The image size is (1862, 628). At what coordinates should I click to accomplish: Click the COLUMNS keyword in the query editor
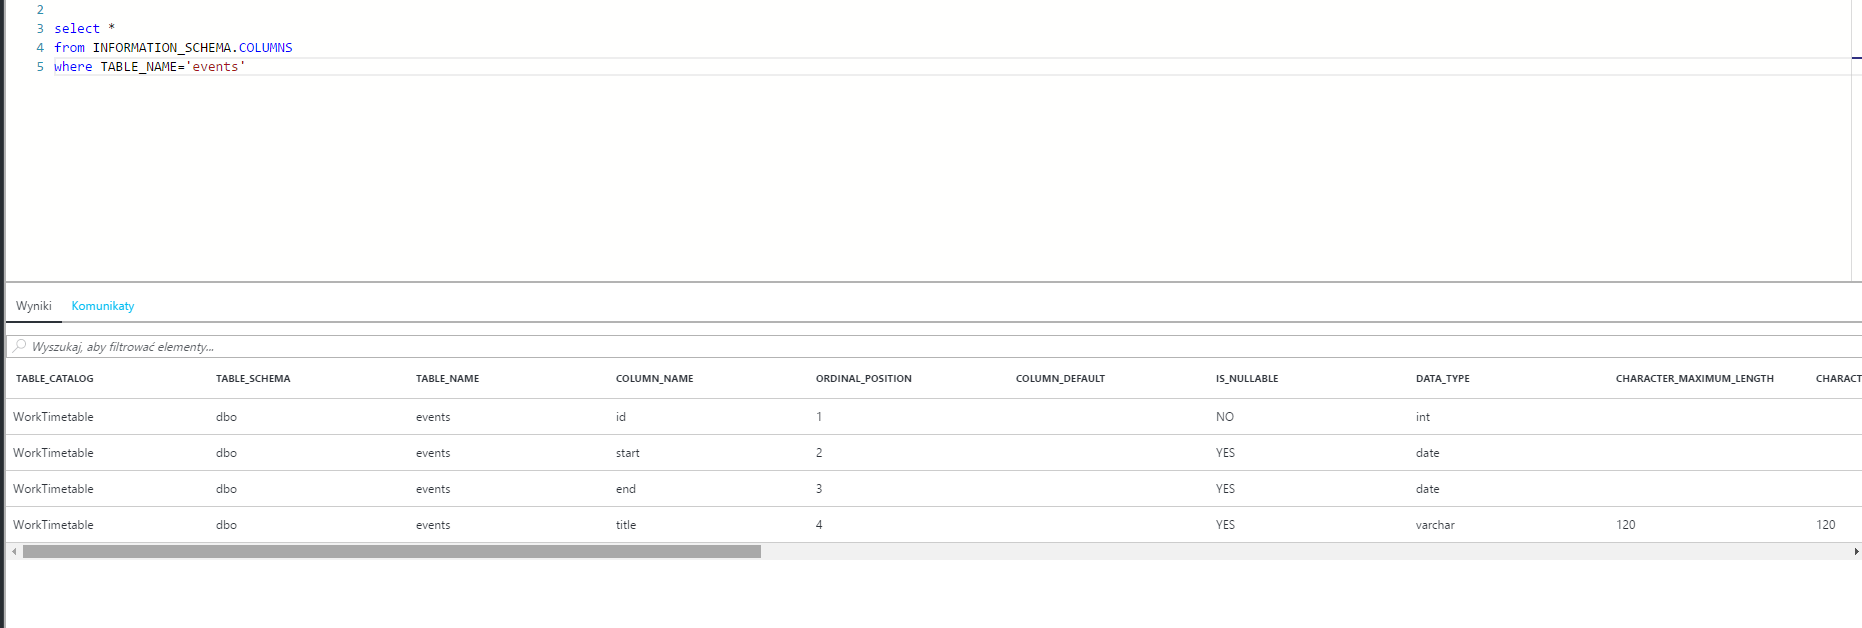[x=265, y=48]
